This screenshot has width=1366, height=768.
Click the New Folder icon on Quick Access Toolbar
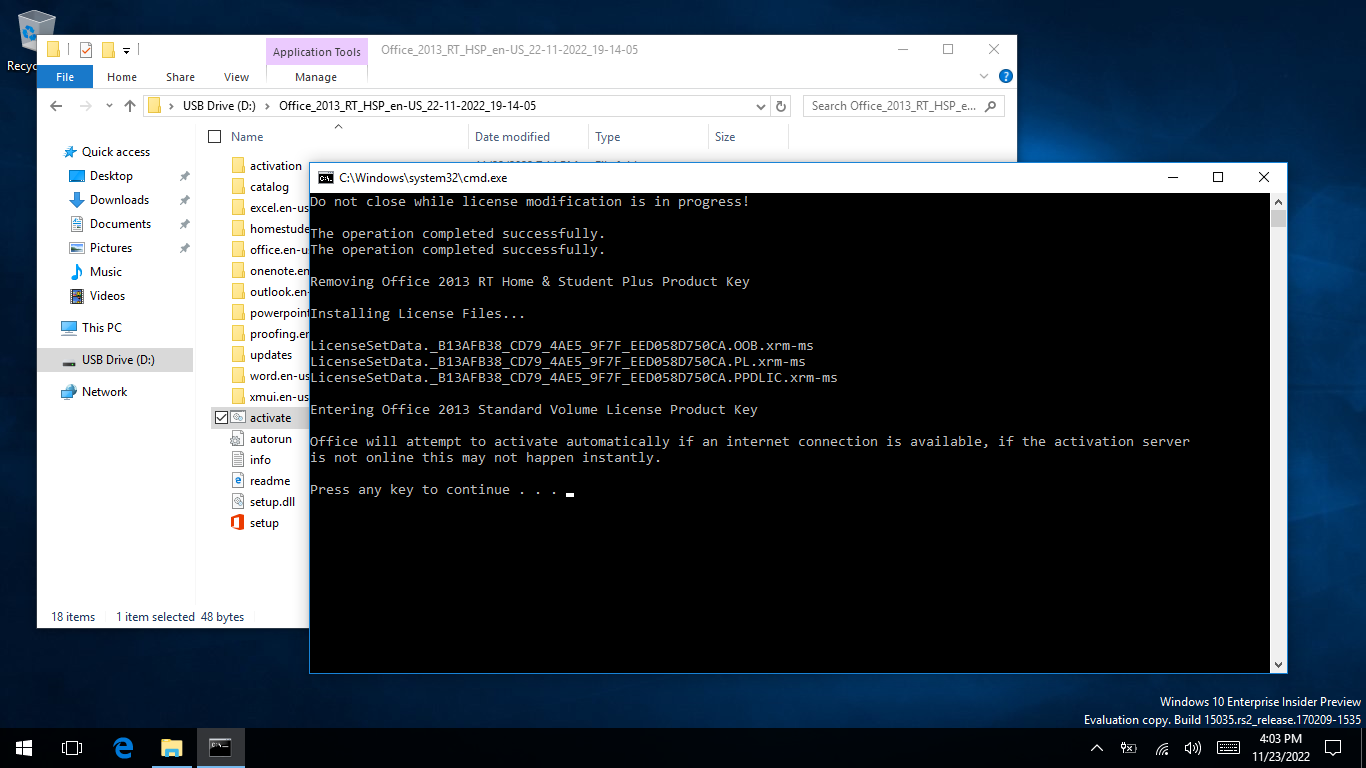coord(110,50)
